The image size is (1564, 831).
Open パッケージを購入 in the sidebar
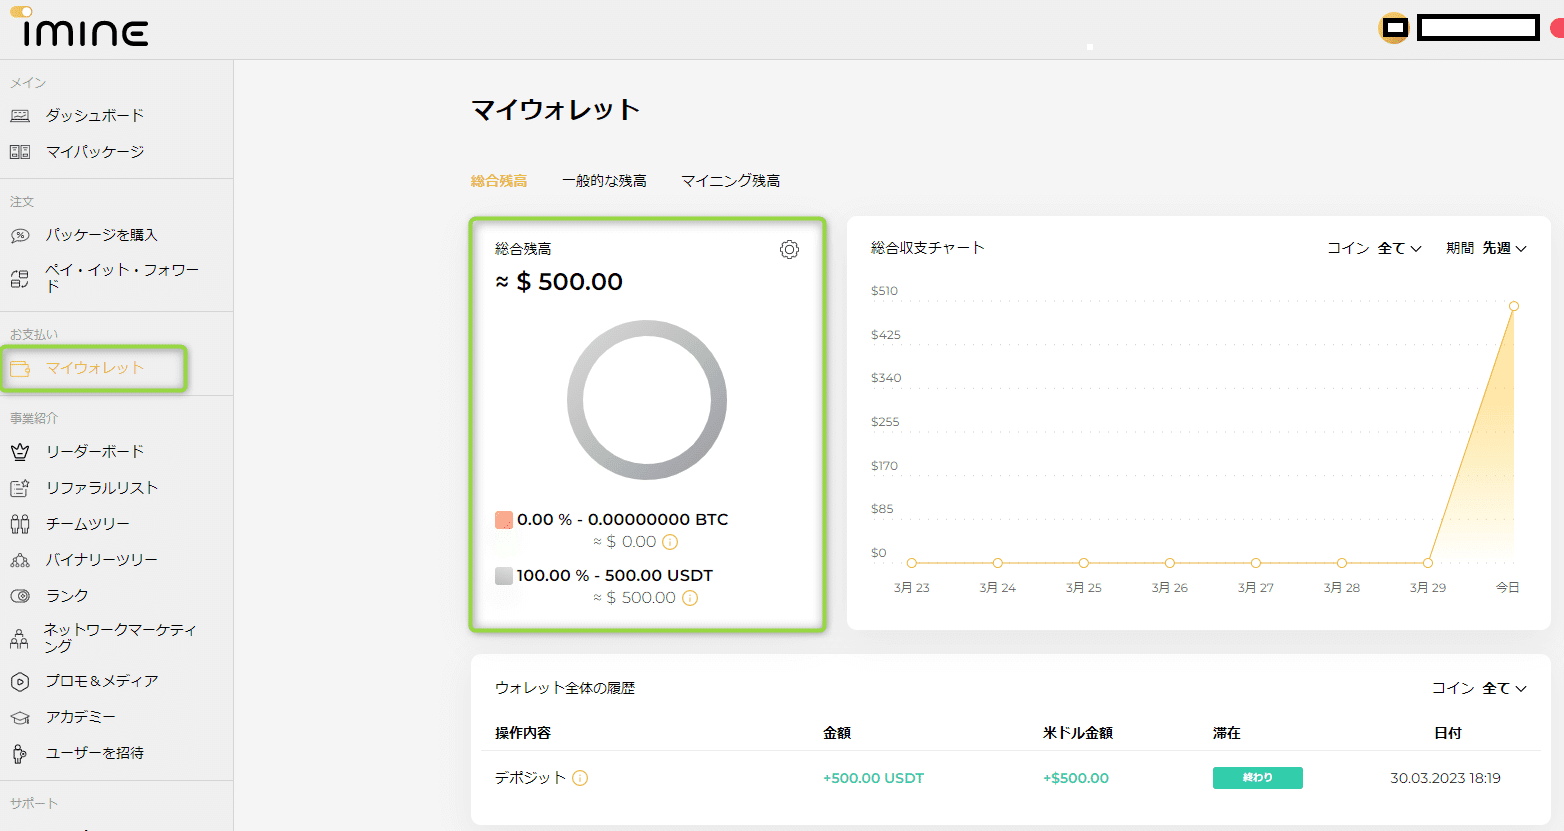[101, 235]
